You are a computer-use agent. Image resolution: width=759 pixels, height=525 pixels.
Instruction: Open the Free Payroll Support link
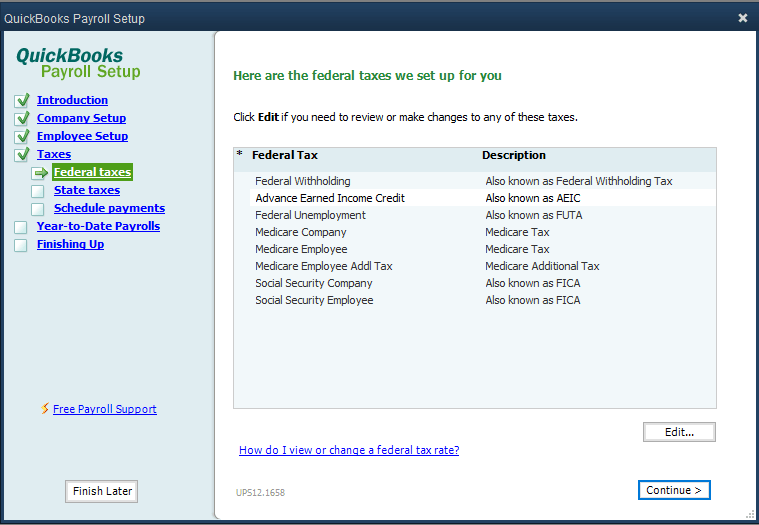click(105, 409)
